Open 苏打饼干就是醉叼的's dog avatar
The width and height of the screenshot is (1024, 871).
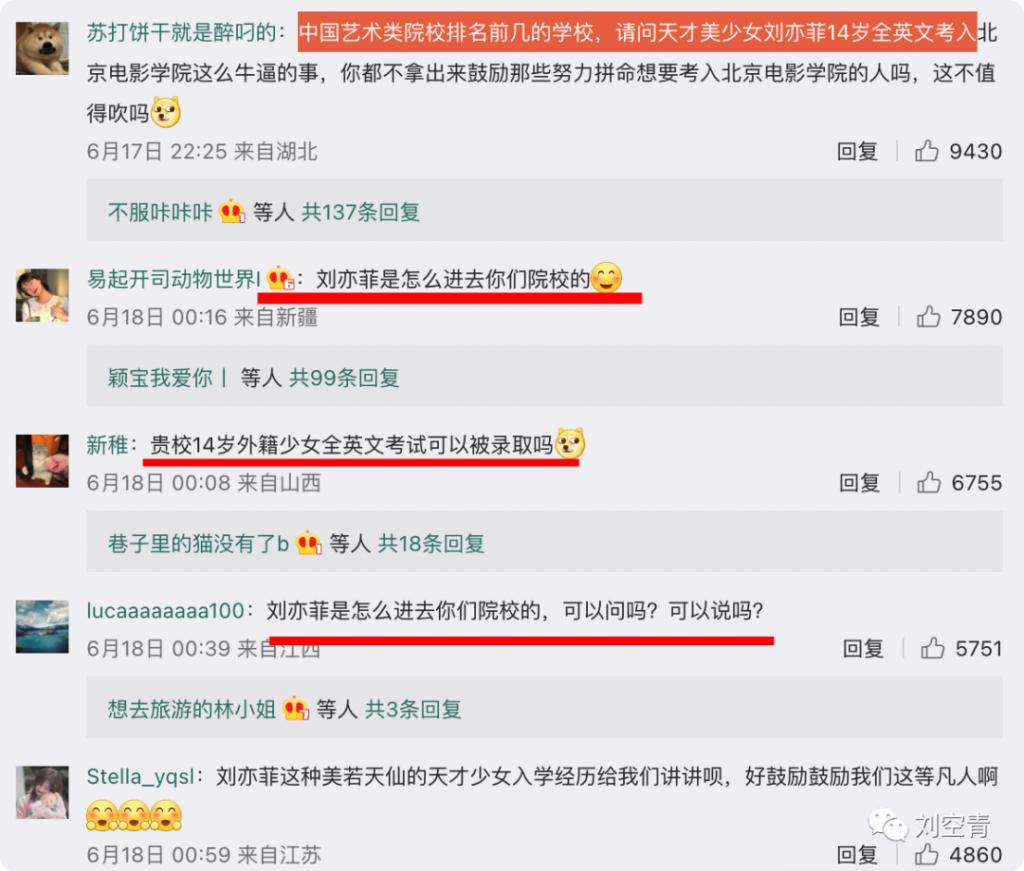tap(42, 48)
